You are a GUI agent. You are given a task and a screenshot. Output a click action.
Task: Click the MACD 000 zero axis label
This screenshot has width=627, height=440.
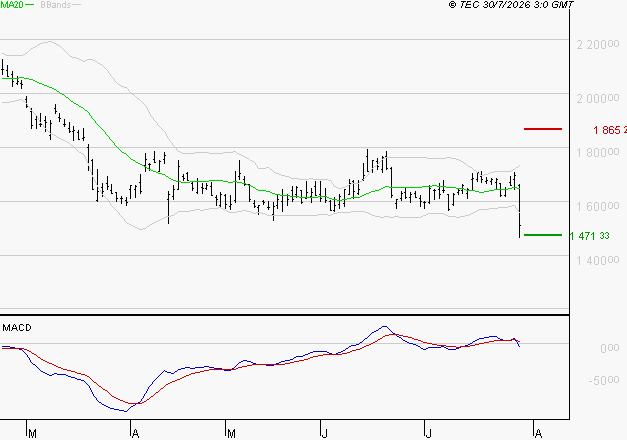pyautogui.click(x=610, y=348)
